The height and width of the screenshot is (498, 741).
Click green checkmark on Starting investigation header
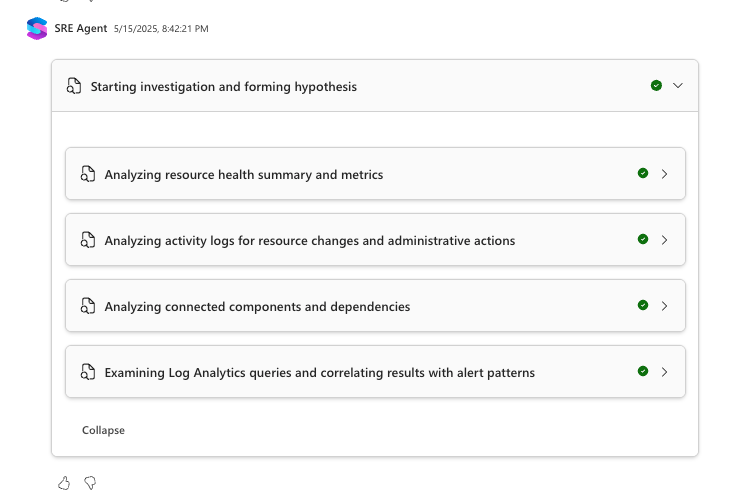point(656,86)
